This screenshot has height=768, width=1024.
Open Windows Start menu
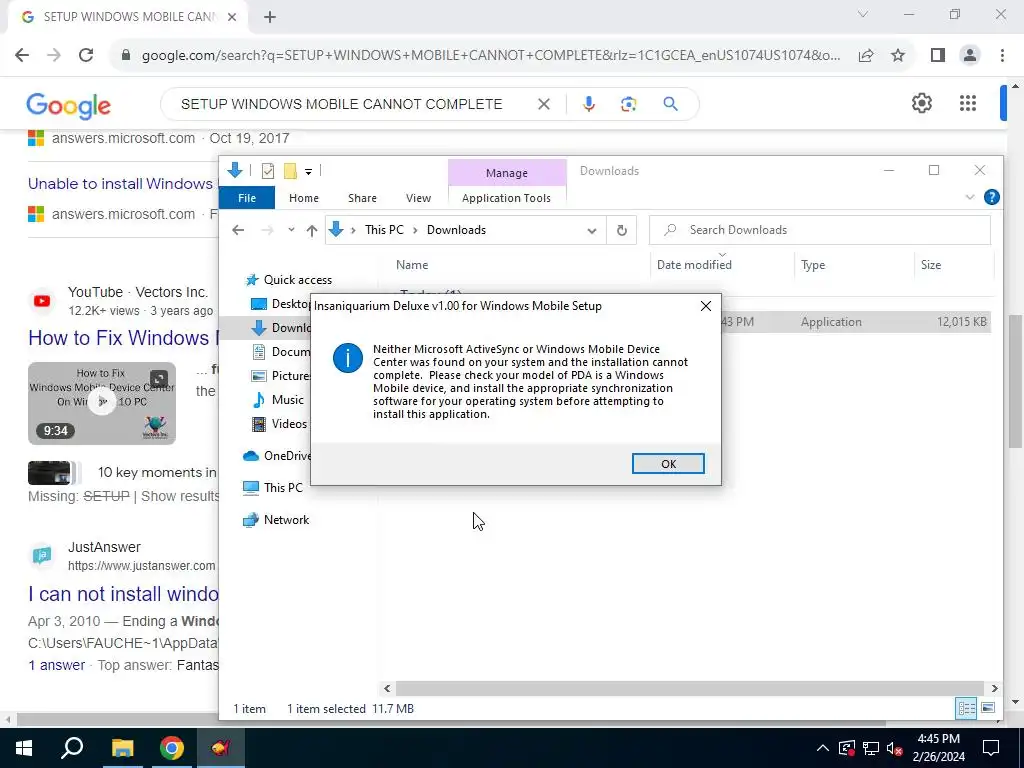click(24, 748)
